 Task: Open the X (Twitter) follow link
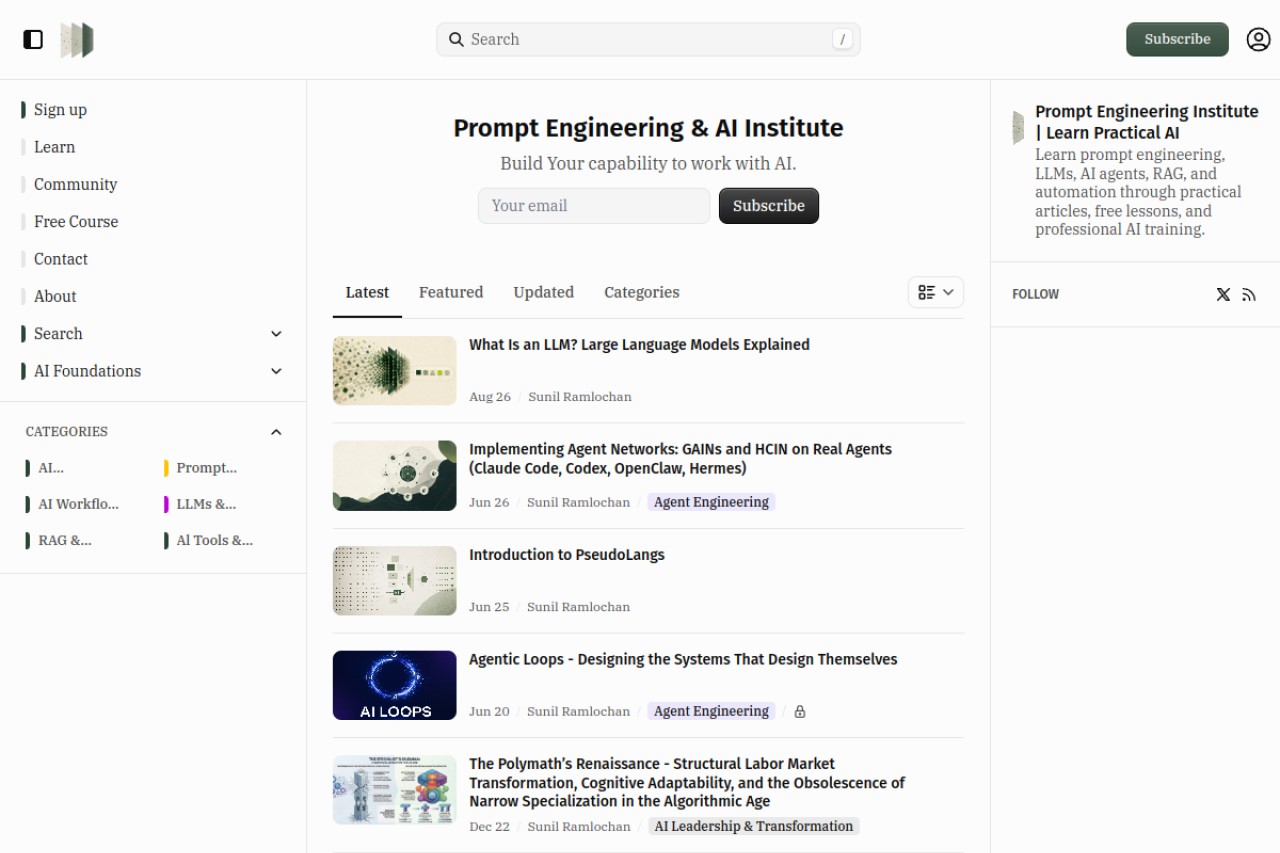1223,294
